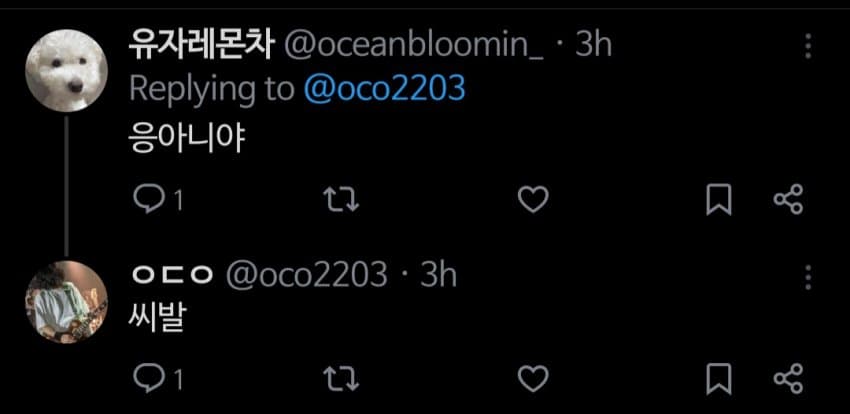Reply to the 씨발 tweet
Image resolution: width=850 pixels, height=414 pixels.
pyautogui.click(x=149, y=378)
